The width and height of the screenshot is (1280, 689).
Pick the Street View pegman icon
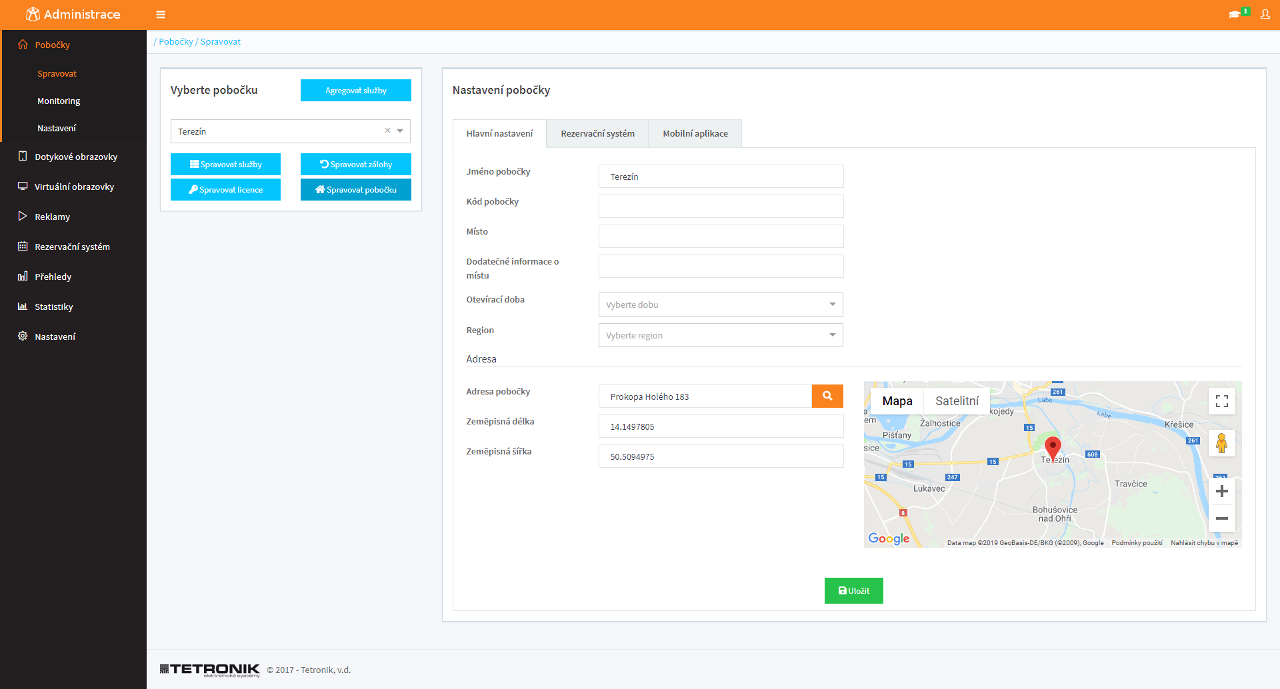click(1221, 443)
